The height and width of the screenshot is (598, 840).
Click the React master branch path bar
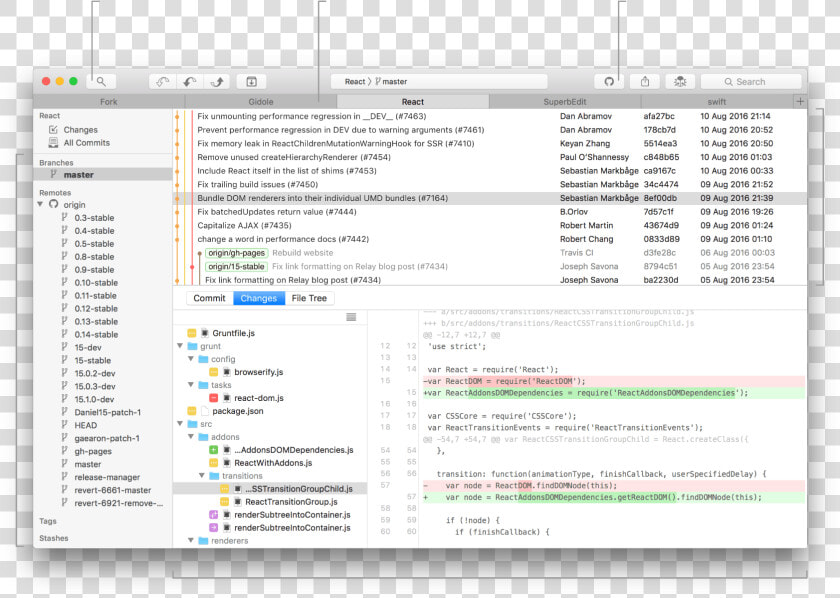439,81
